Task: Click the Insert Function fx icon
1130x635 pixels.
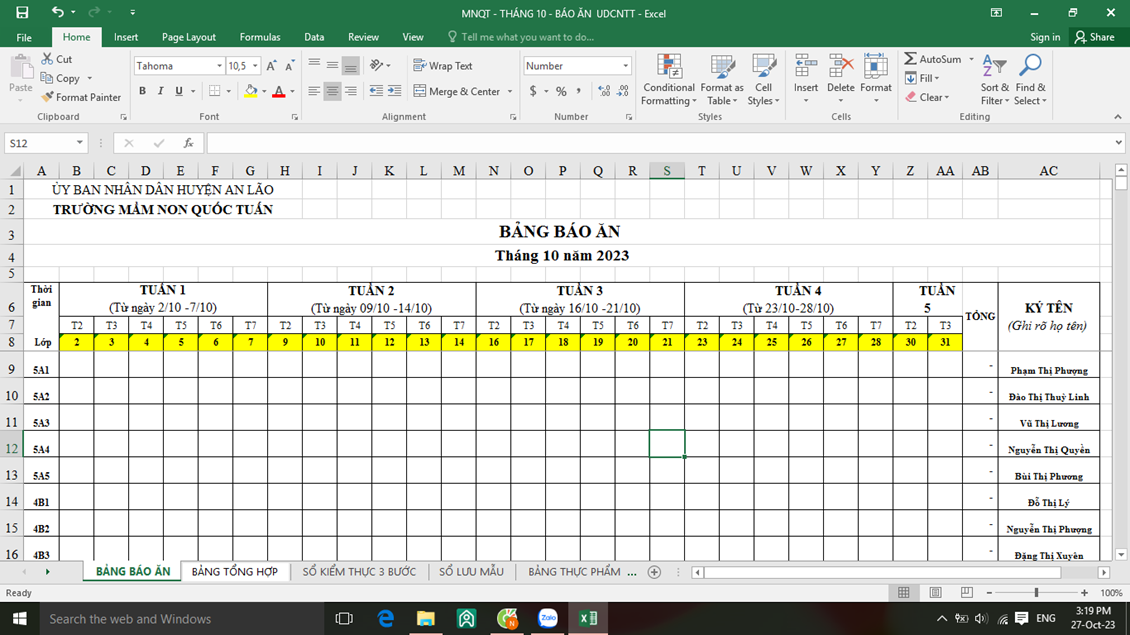Action: click(188, 143)
